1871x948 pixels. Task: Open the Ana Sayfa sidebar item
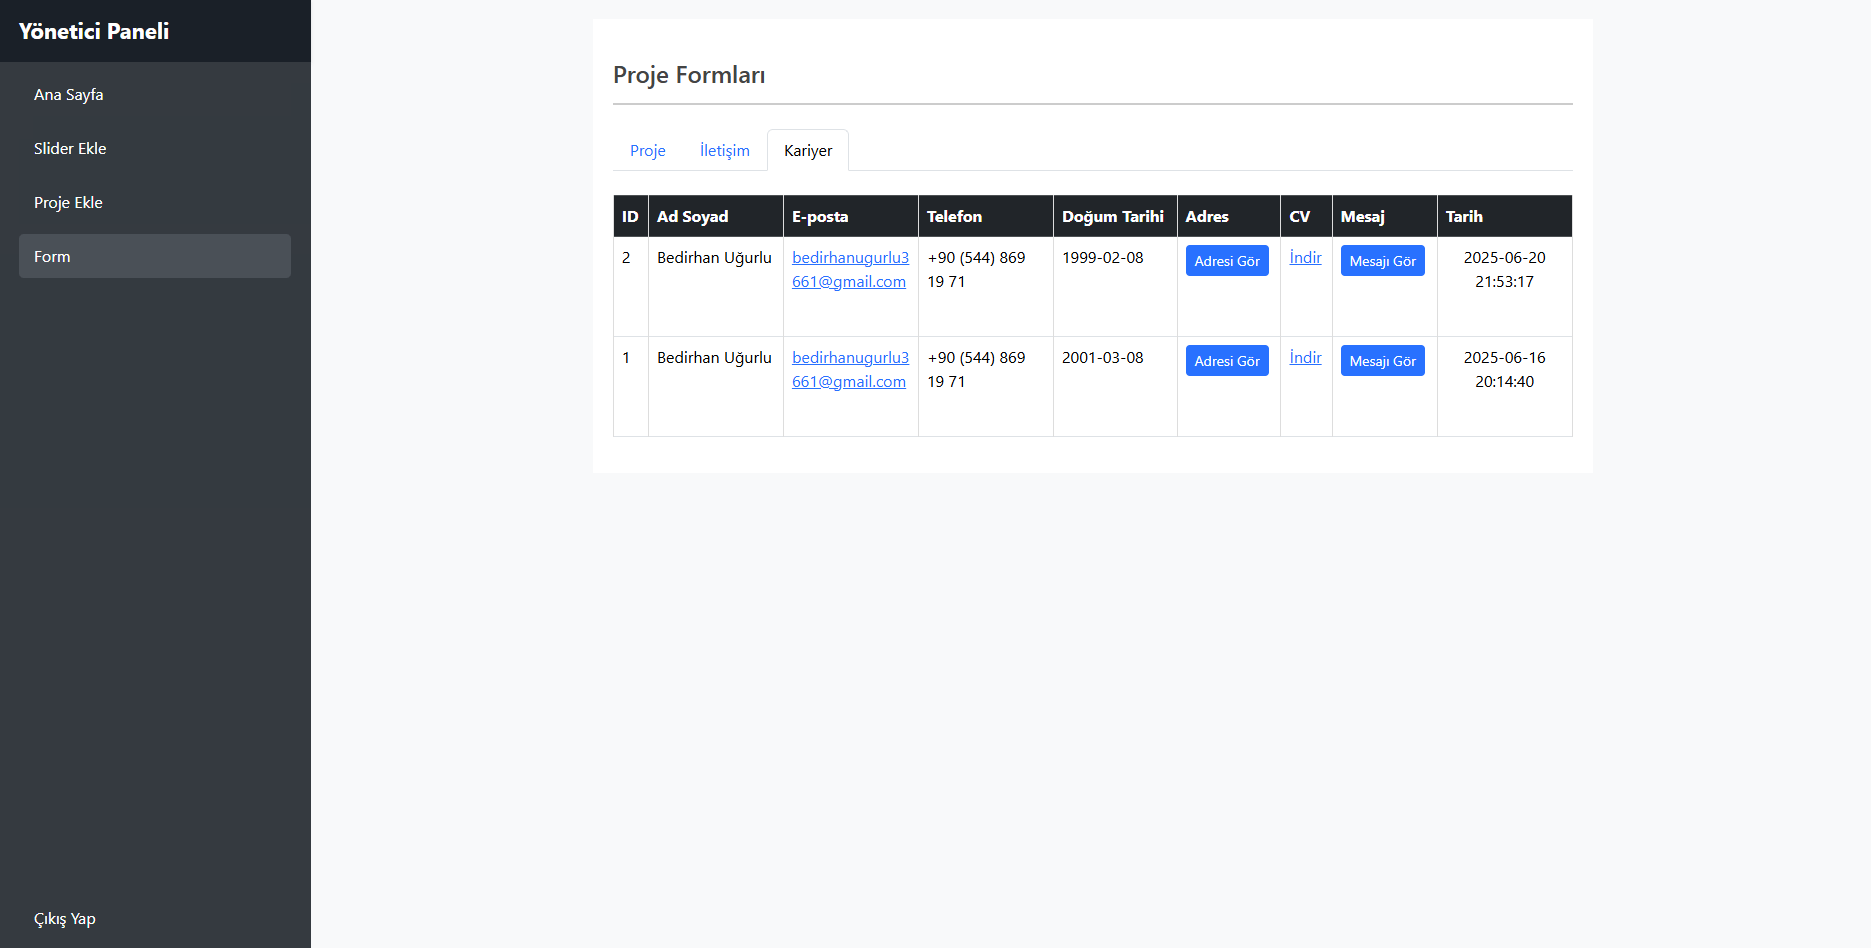coord(69,95)
